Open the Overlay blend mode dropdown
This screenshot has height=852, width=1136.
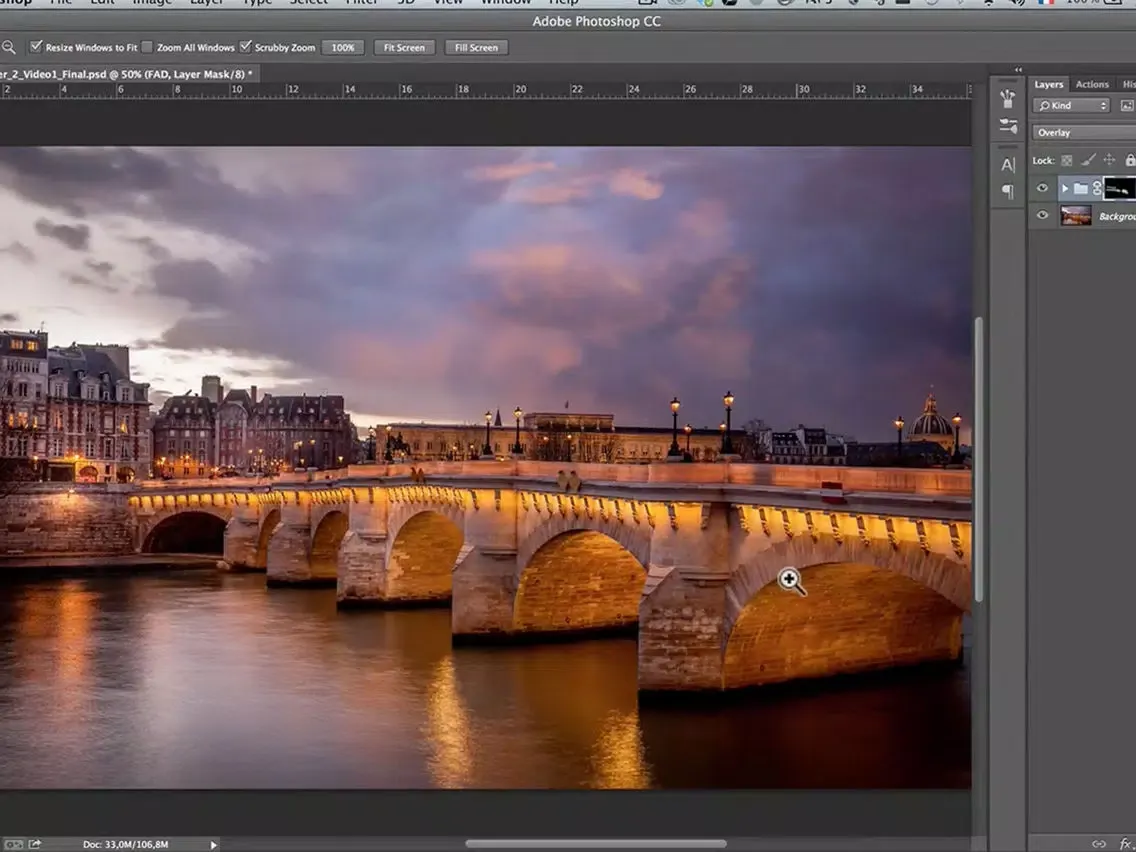coord(1084,133)
